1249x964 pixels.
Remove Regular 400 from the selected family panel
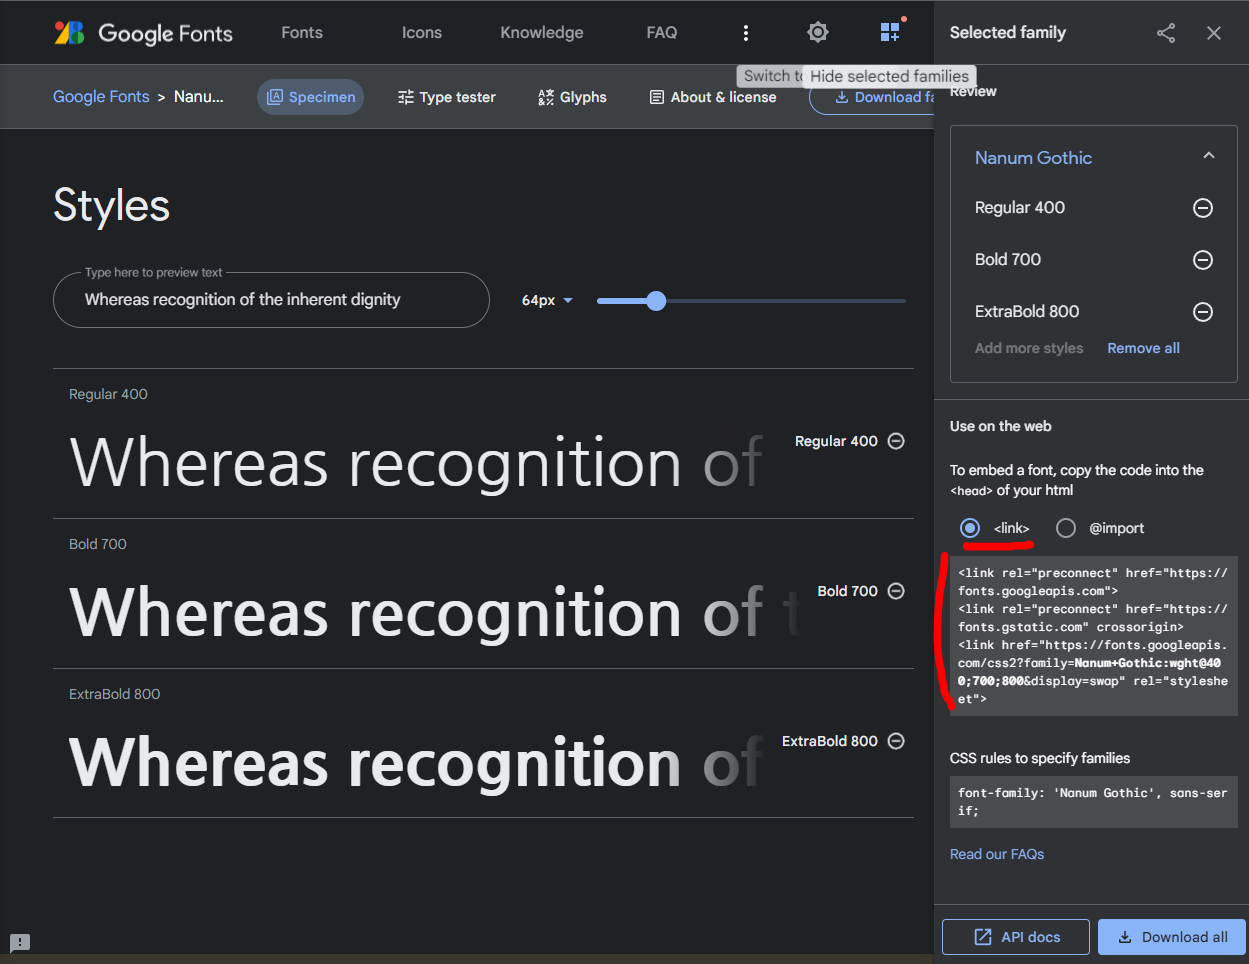click(1203, 208)
